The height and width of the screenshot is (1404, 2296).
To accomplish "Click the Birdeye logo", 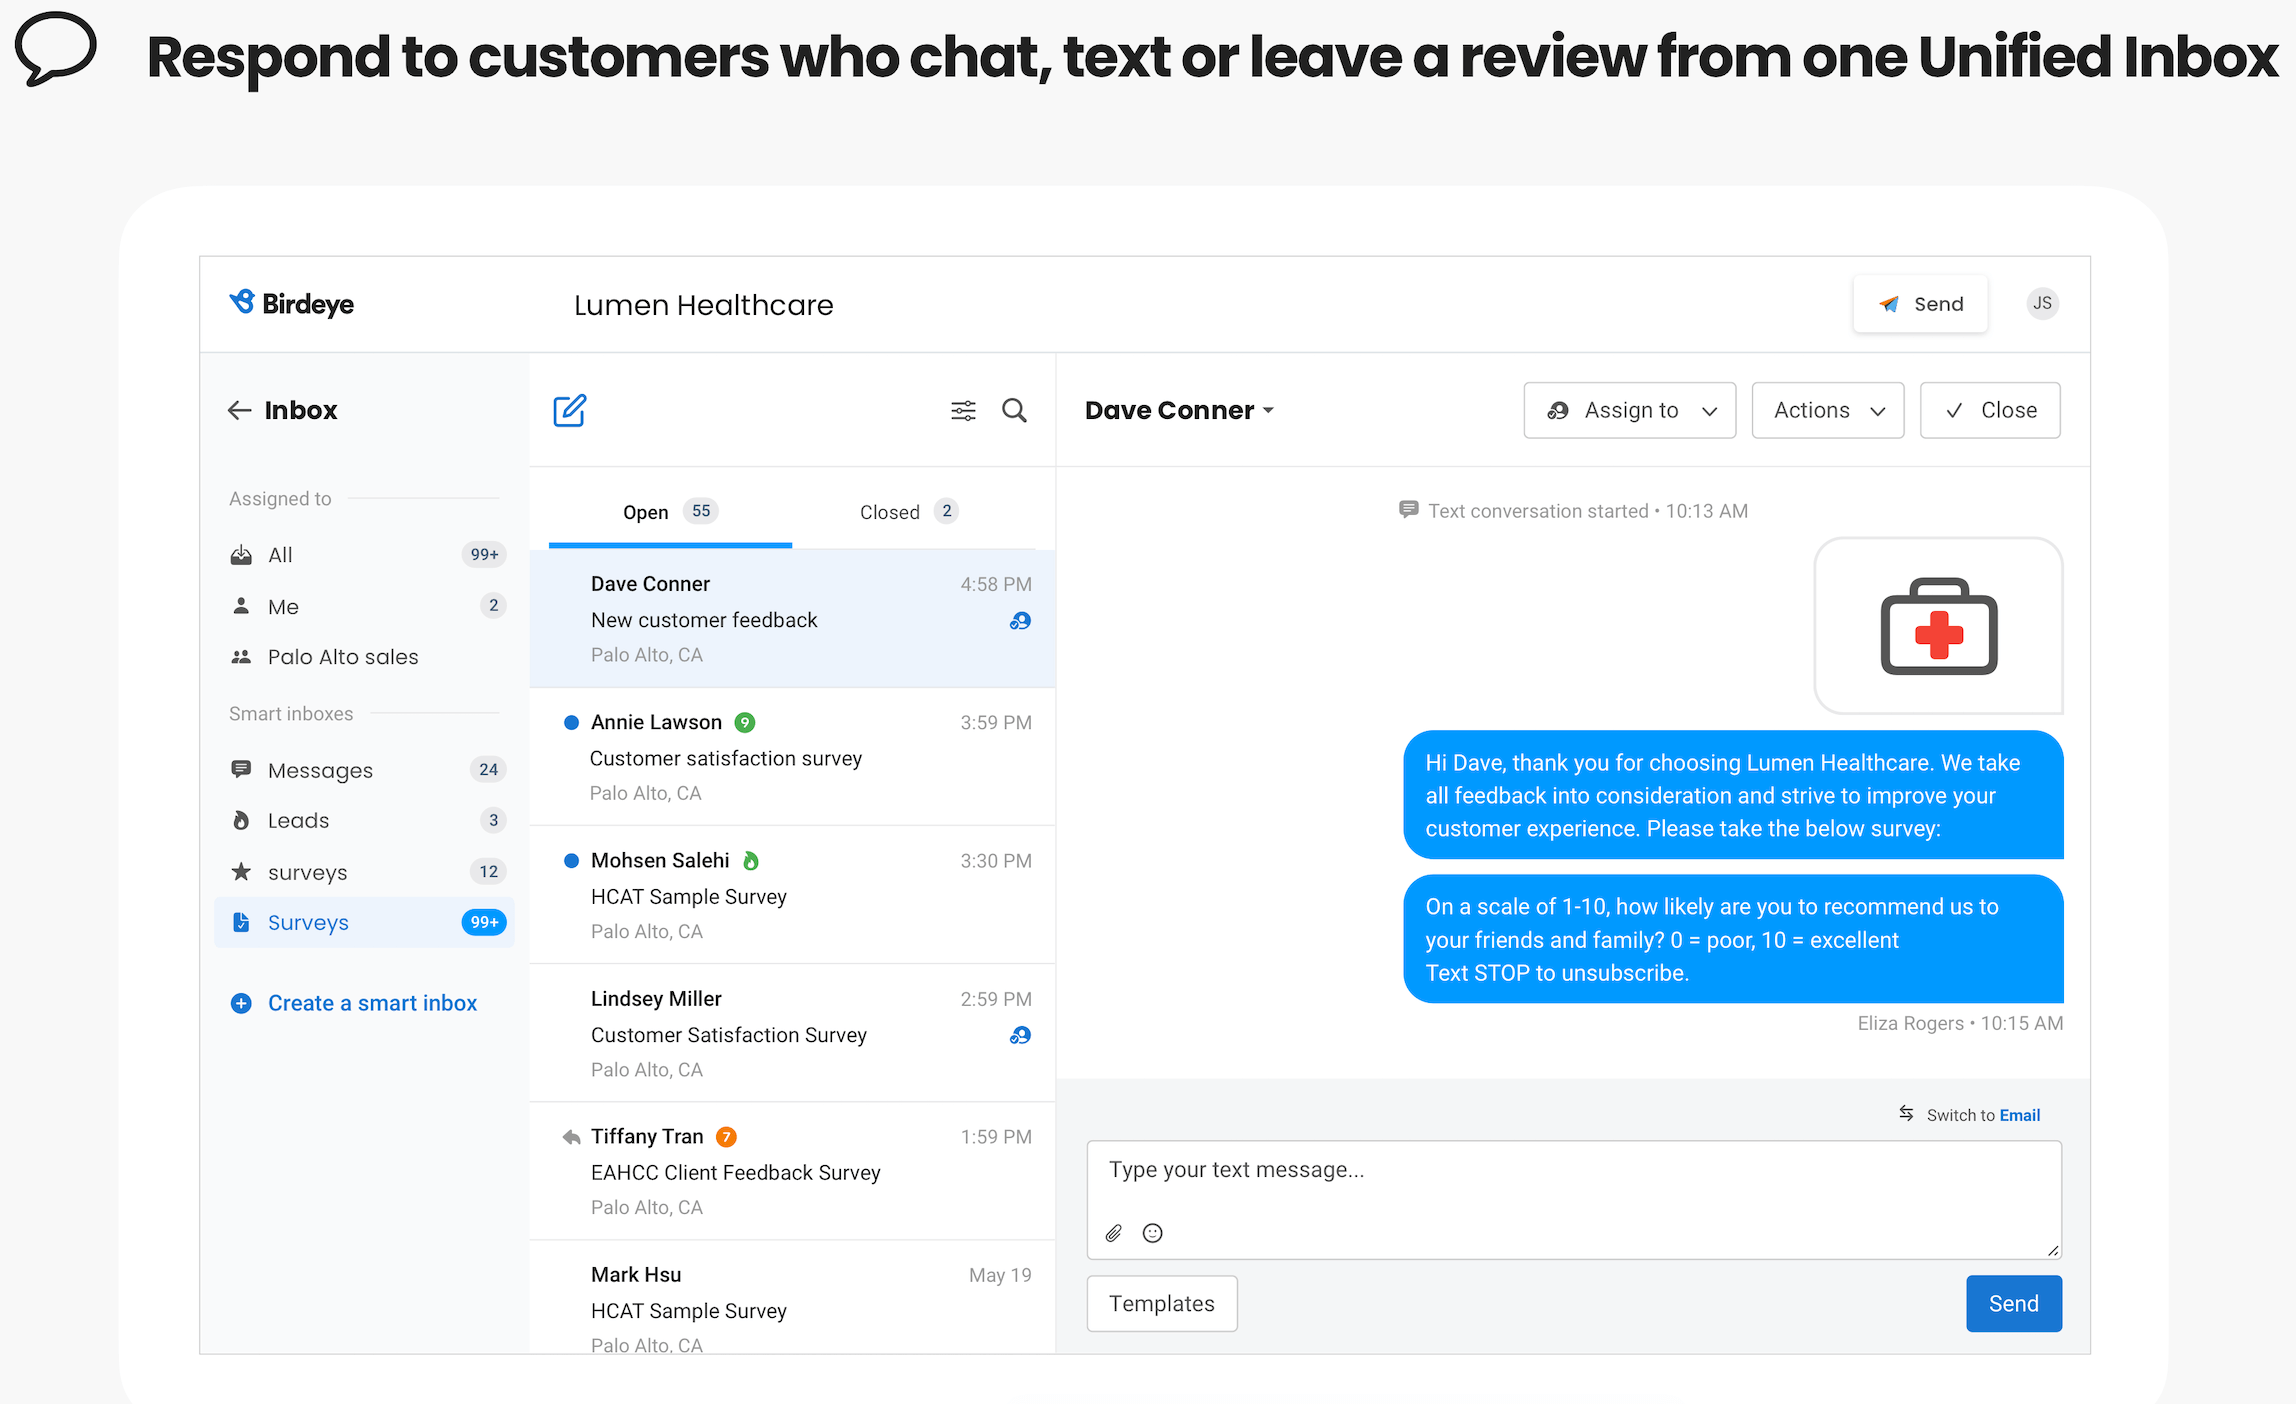I will [x=291, y=303].
